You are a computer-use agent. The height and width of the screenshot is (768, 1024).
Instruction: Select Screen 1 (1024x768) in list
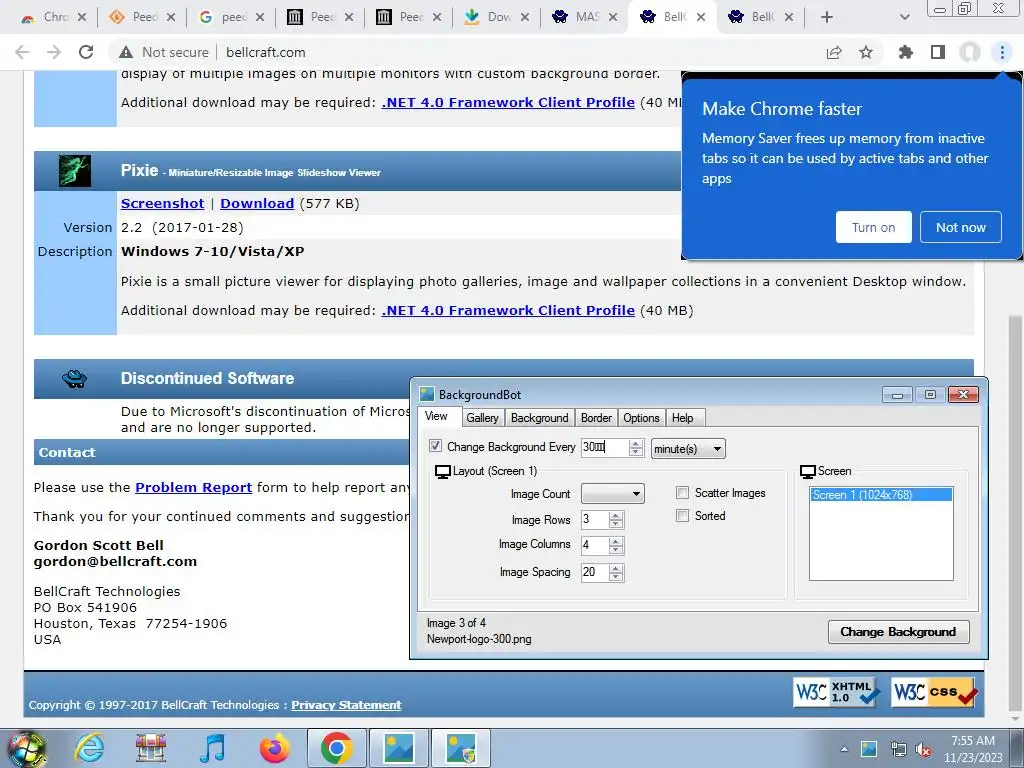click(x=881, y=494)
